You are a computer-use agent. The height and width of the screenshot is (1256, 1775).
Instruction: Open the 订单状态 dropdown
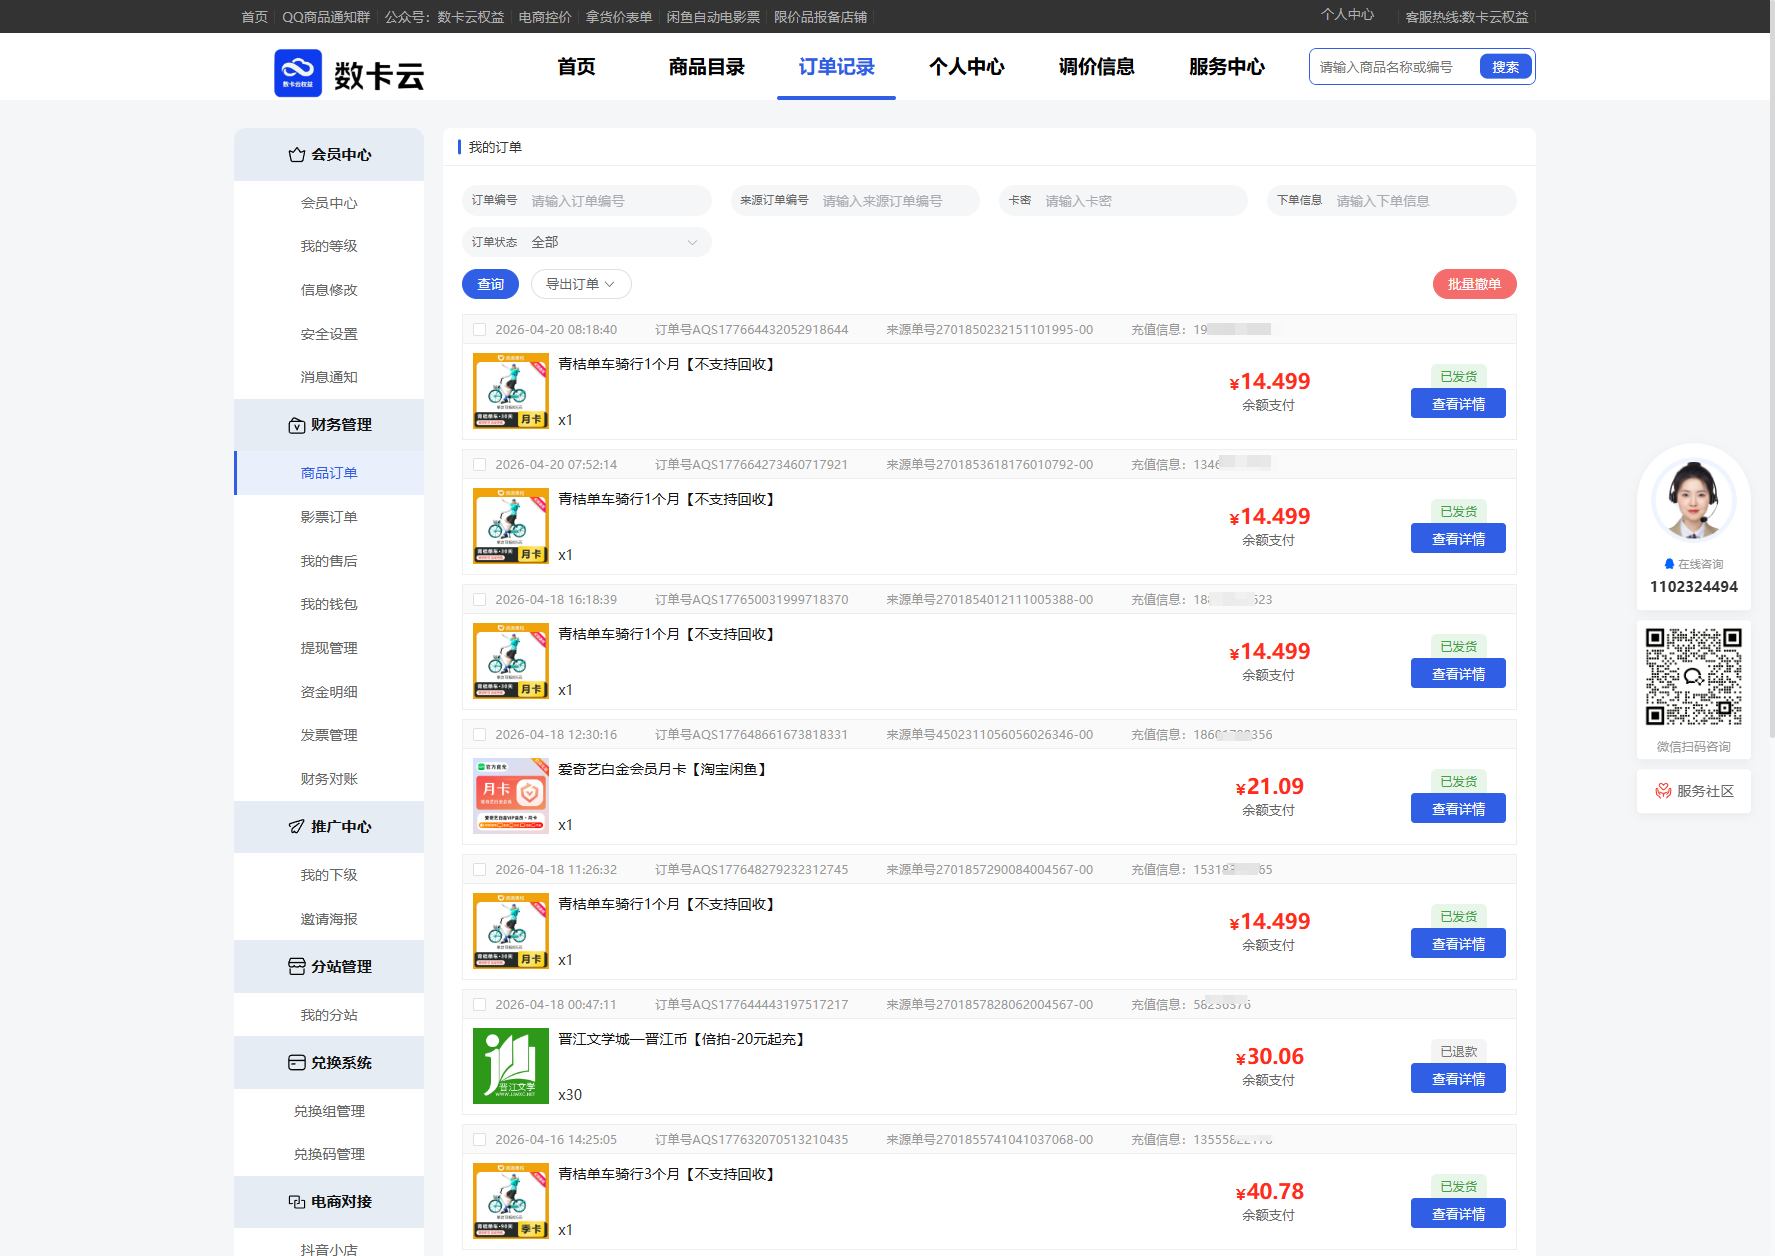click(x=587, y=242)
